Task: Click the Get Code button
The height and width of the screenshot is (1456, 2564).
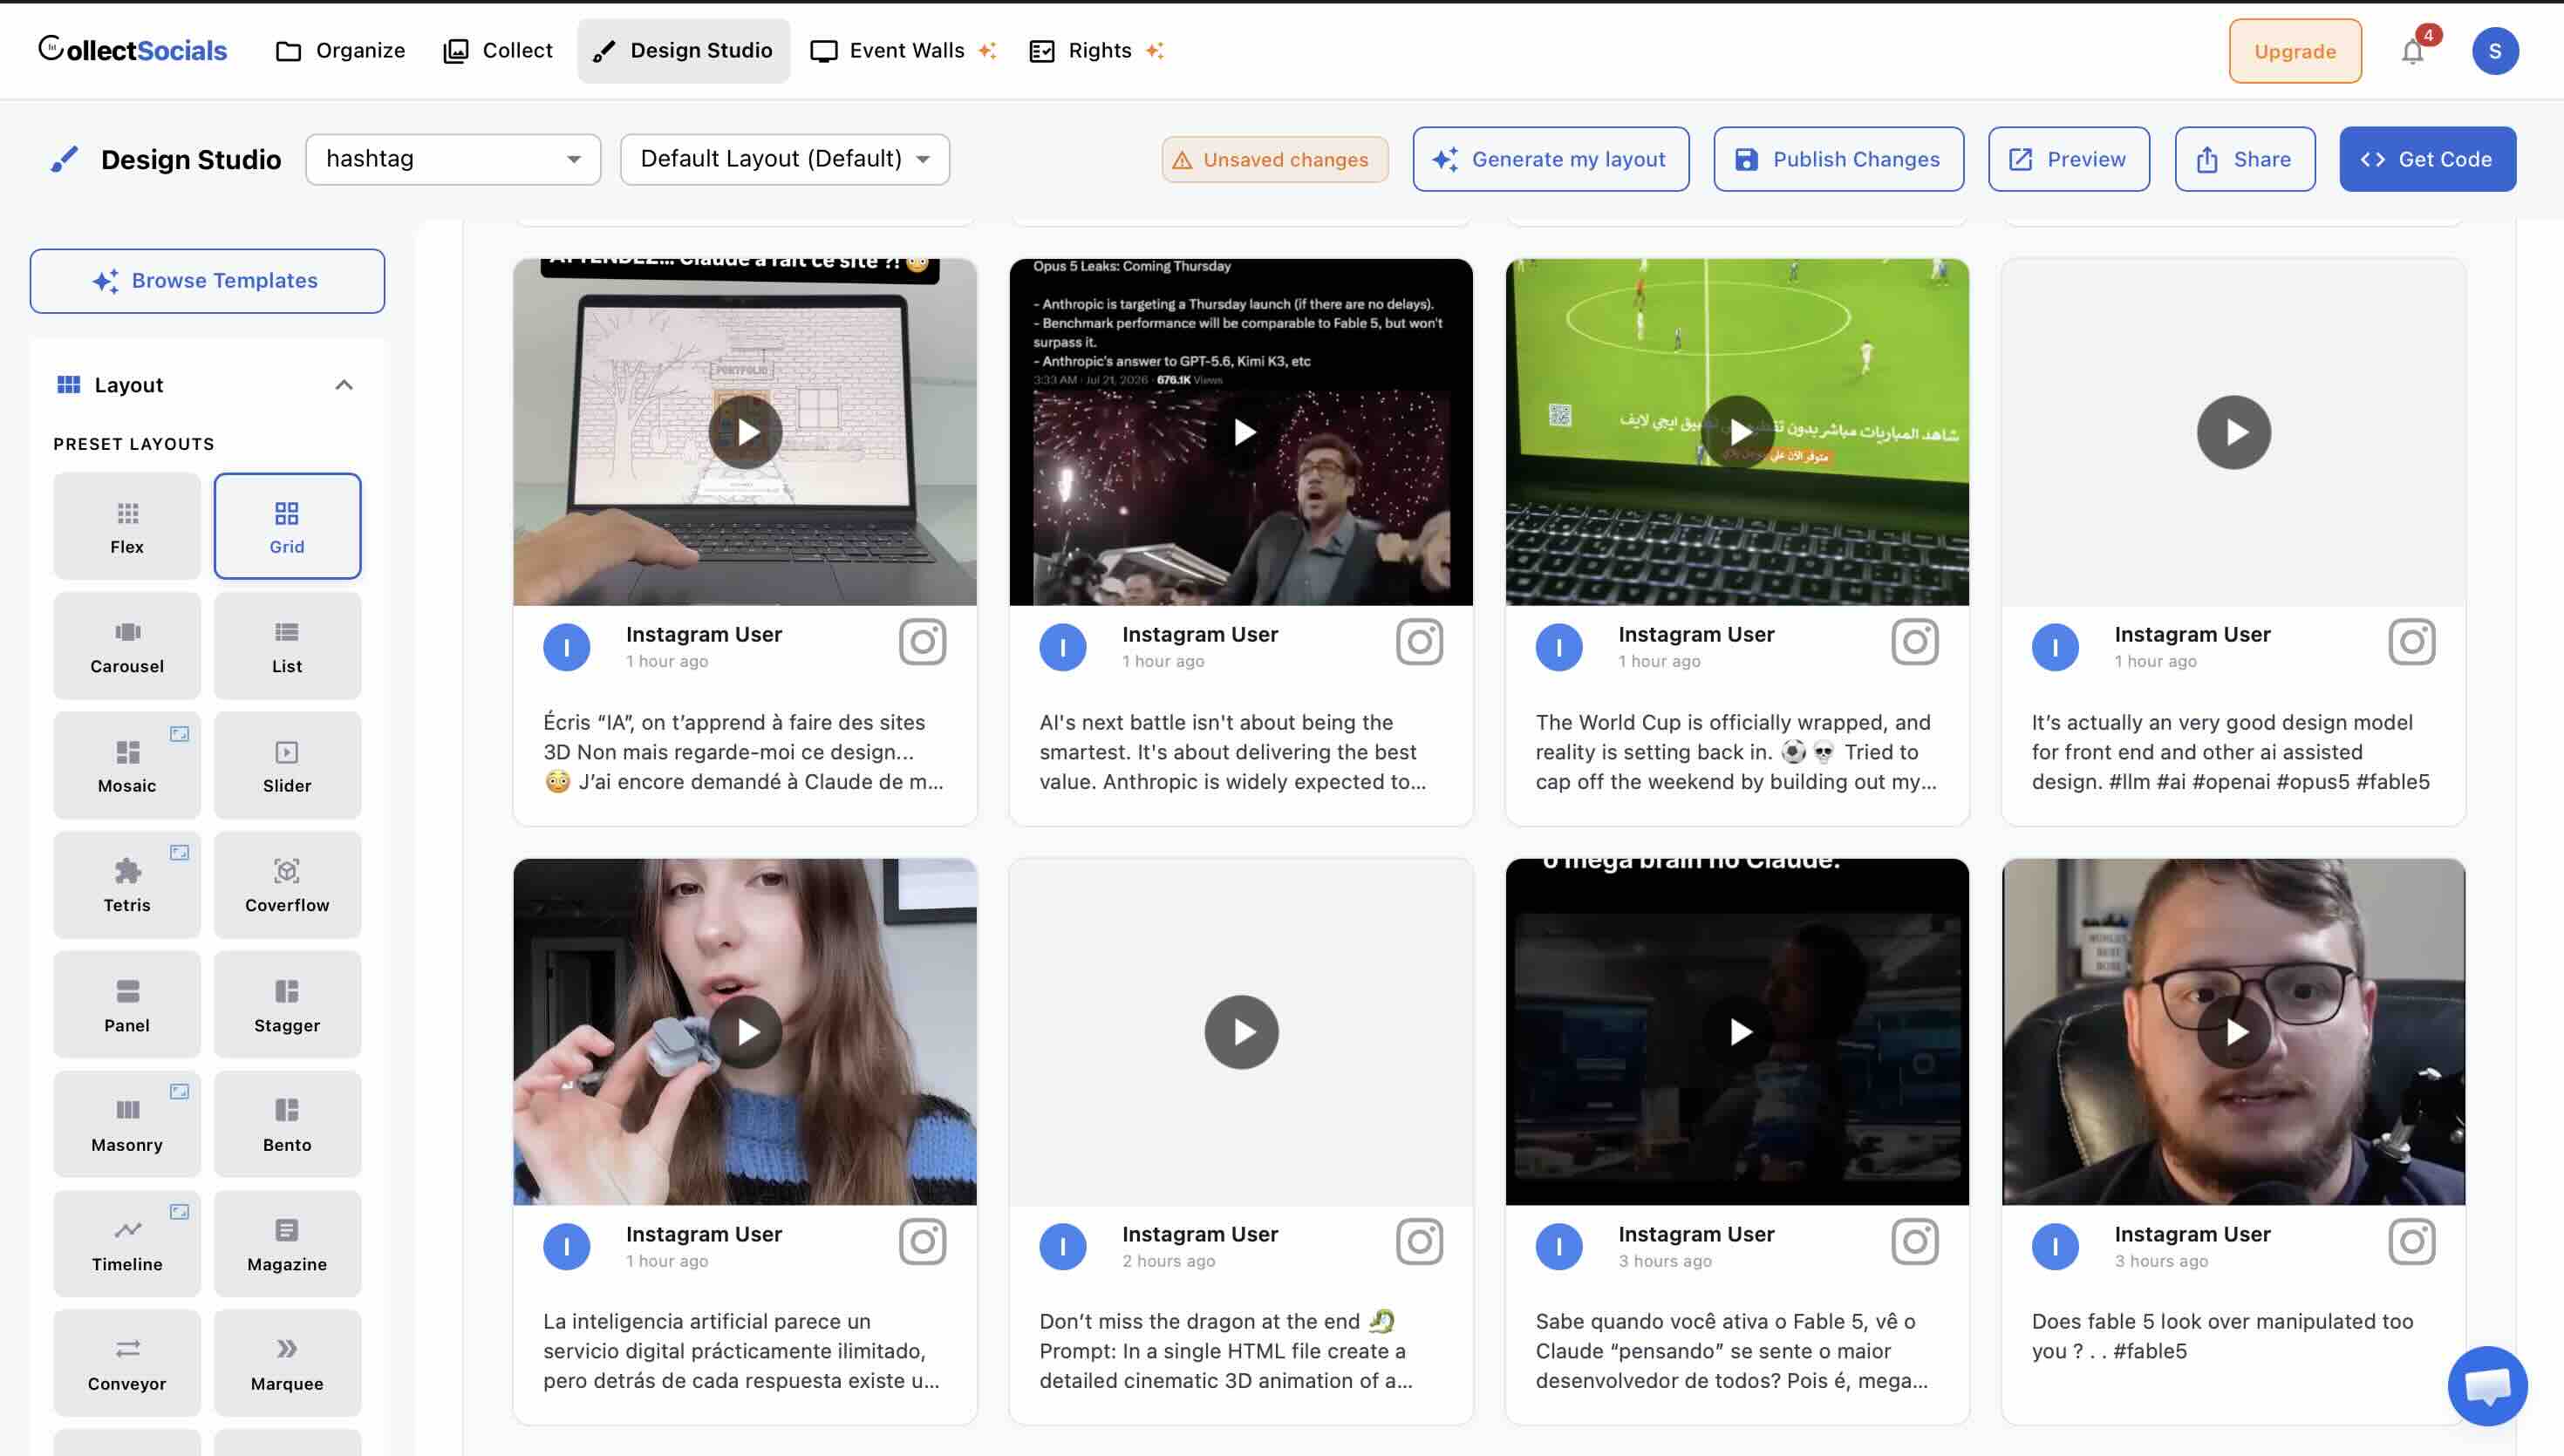Action: [x=2428, y=159]
